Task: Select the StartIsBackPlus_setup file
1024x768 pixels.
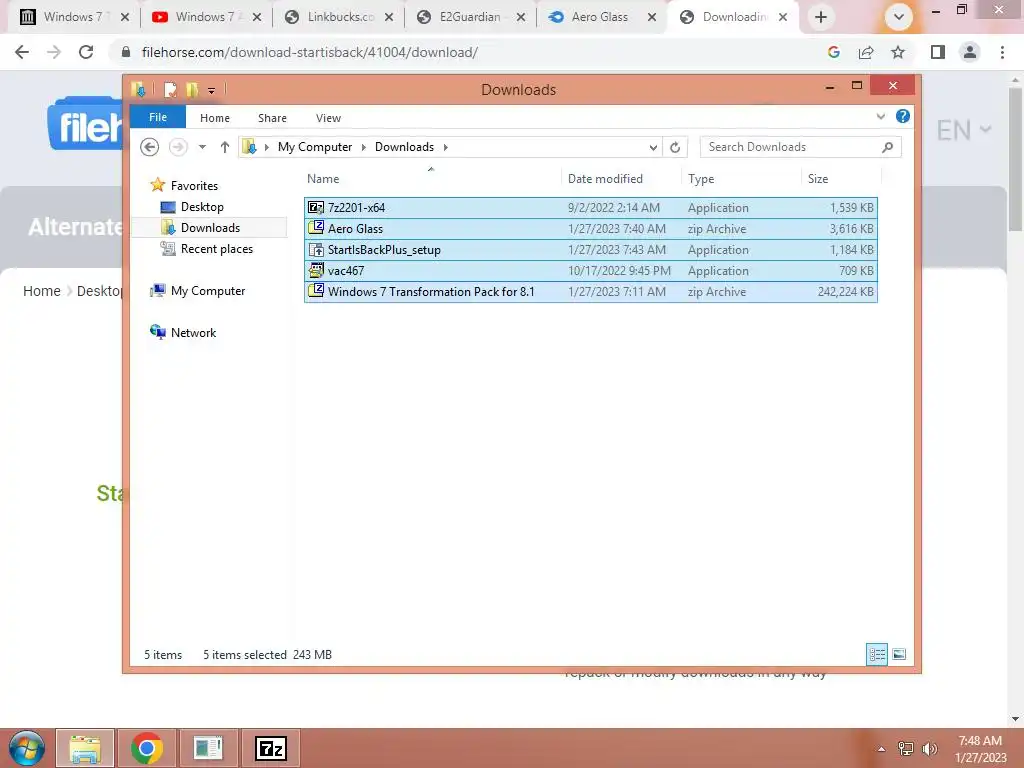Action: 590,249
